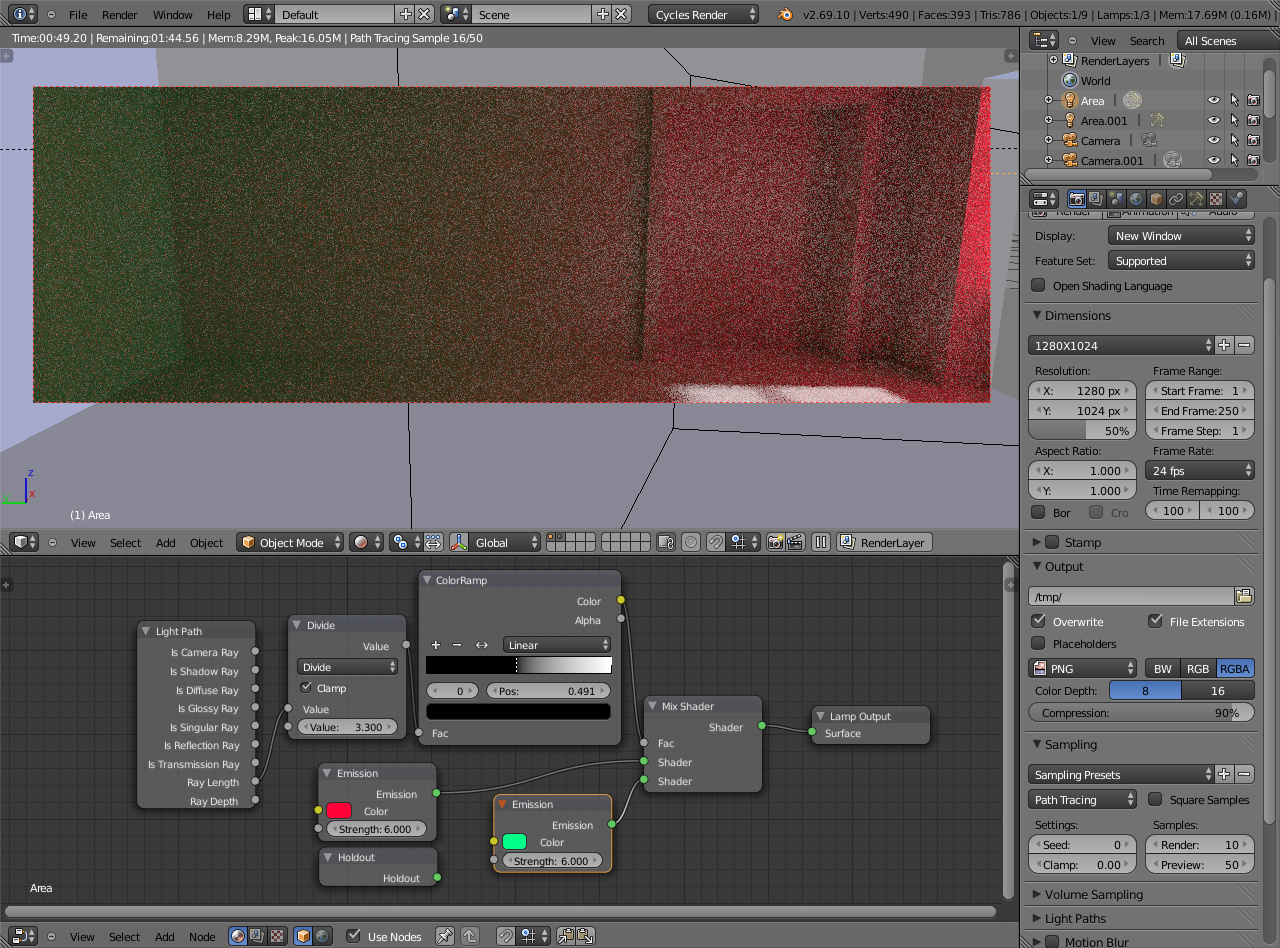Open the Render Layers properties tab
Screen dimensions: 1280x948
1096,199
